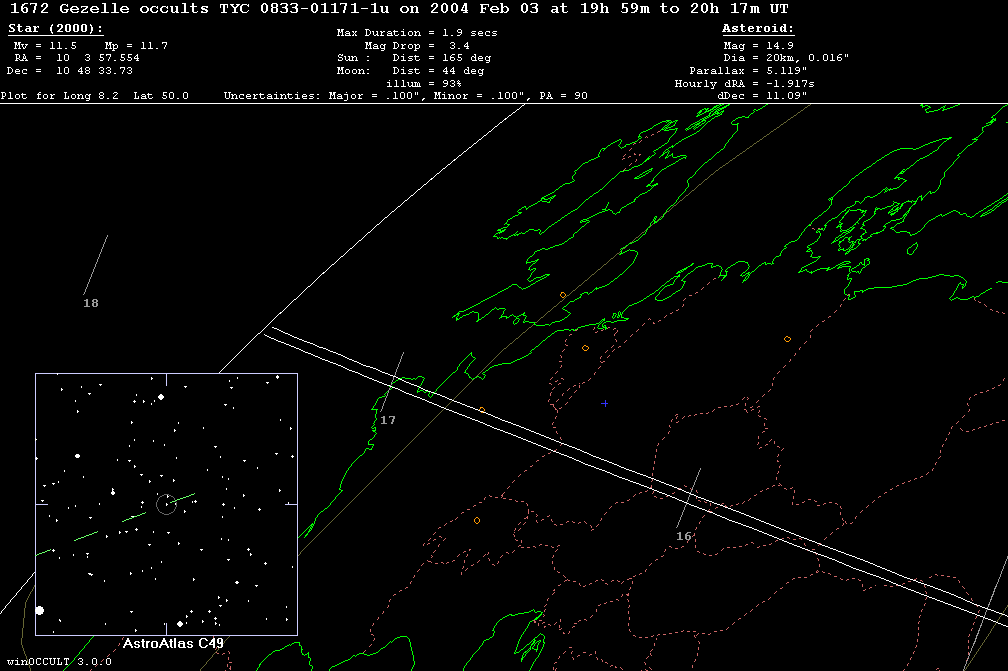Viewport: 1008px width, 671px height.
Task: Click the asteroid Parallax 5.119" value
Action: click(x=755, y=71)
